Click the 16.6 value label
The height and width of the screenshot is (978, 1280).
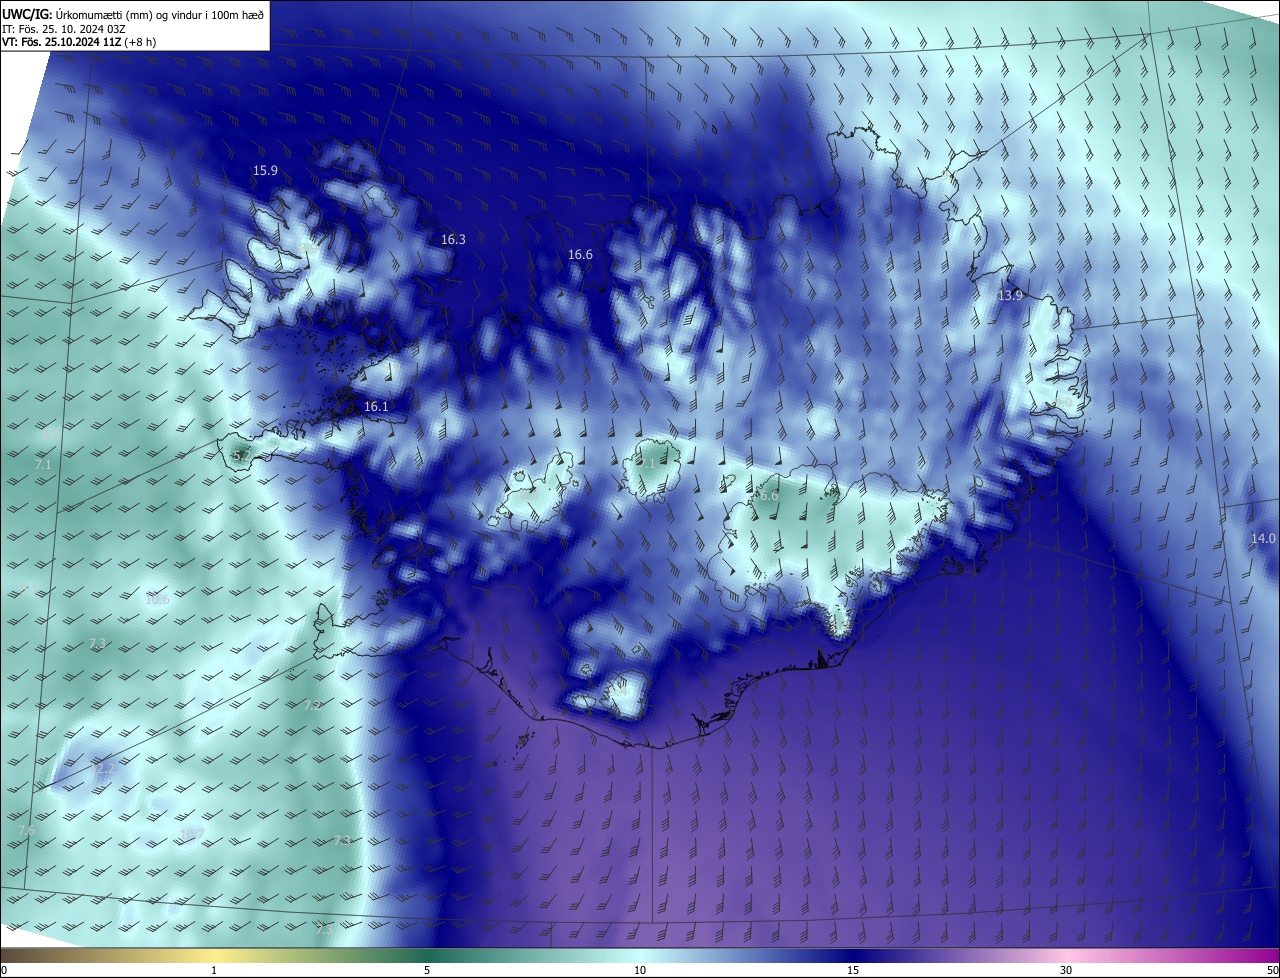[x=580, y=255]
